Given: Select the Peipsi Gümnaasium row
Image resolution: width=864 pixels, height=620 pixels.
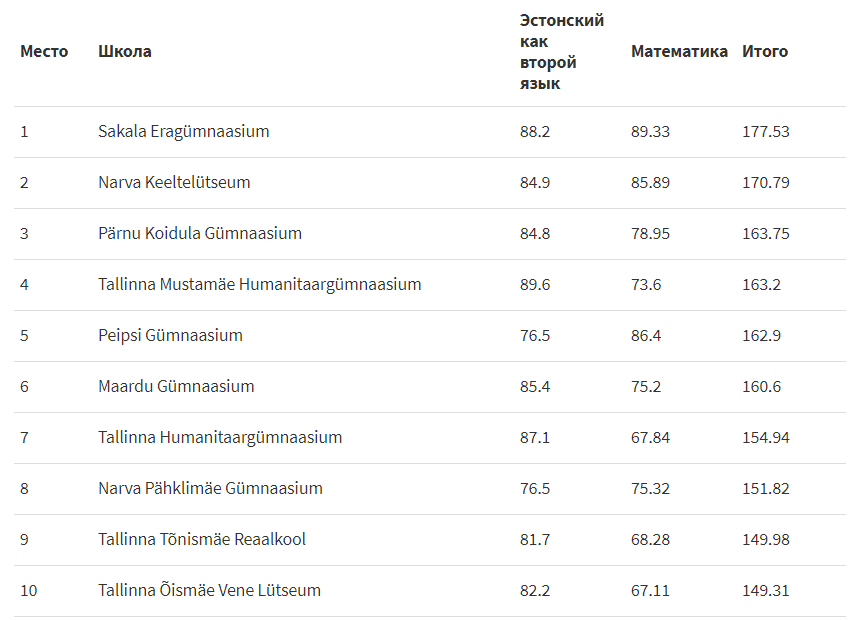Looking at the screenshot, I should click(430, 336).
